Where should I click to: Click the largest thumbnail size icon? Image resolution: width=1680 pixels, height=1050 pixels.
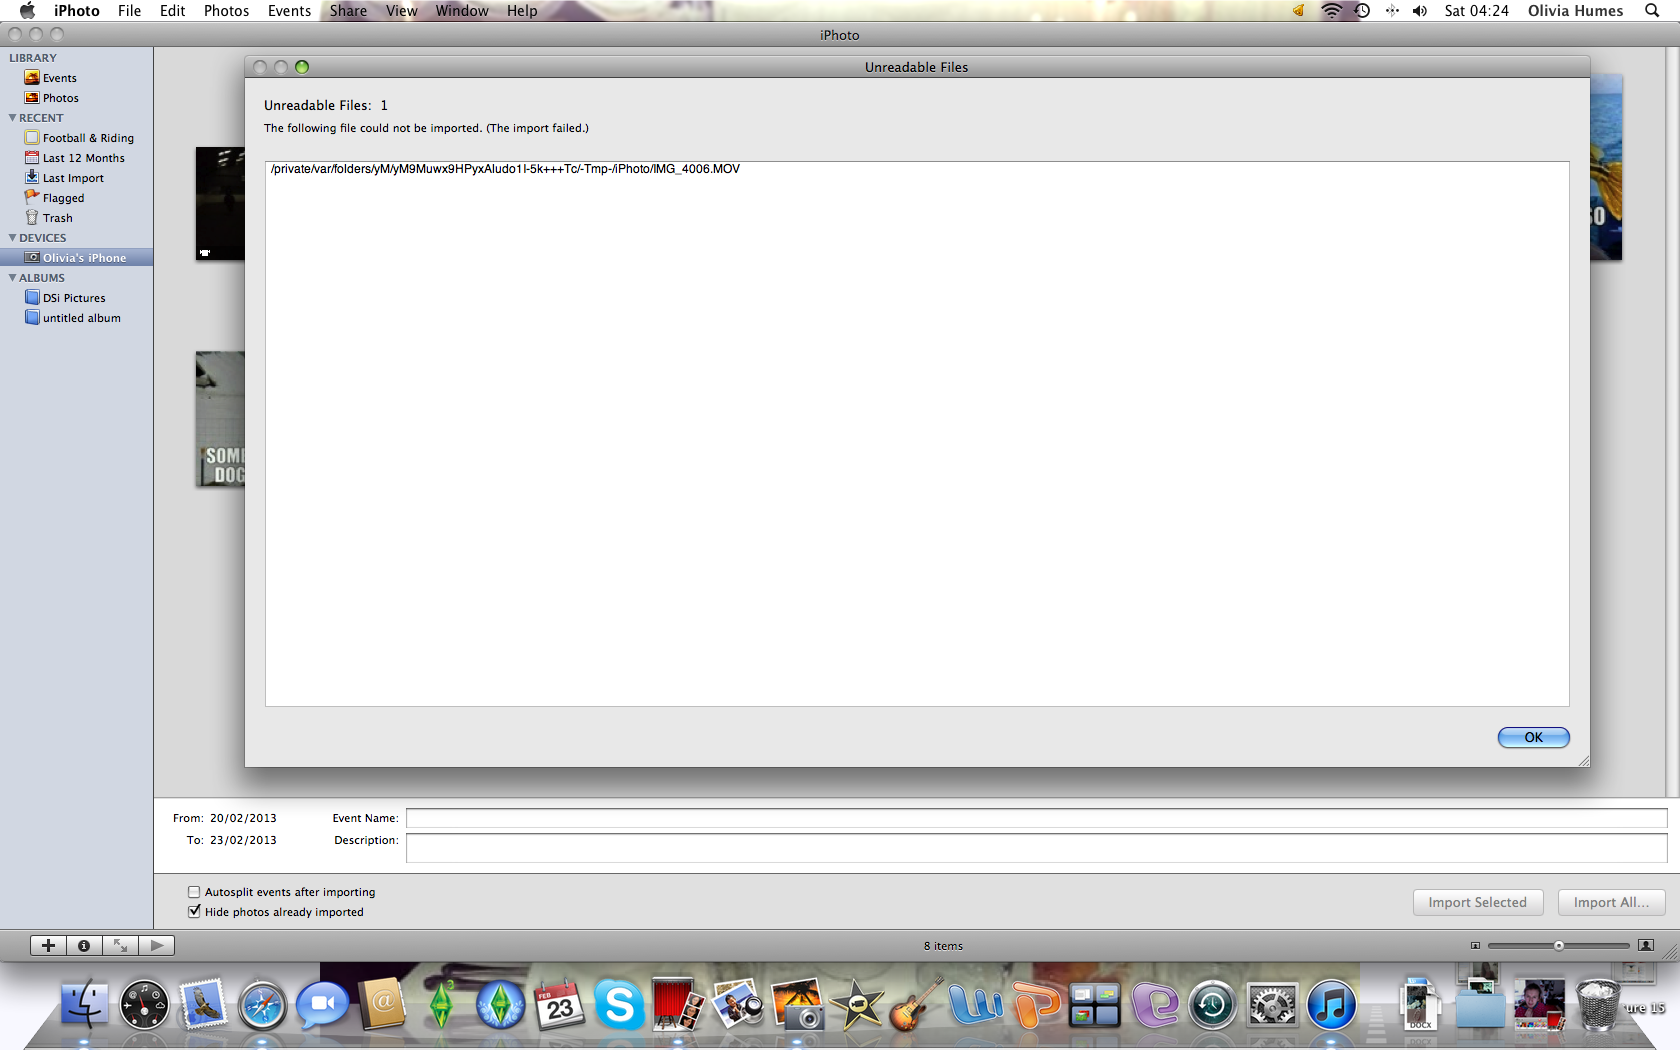click(1646, 945)
